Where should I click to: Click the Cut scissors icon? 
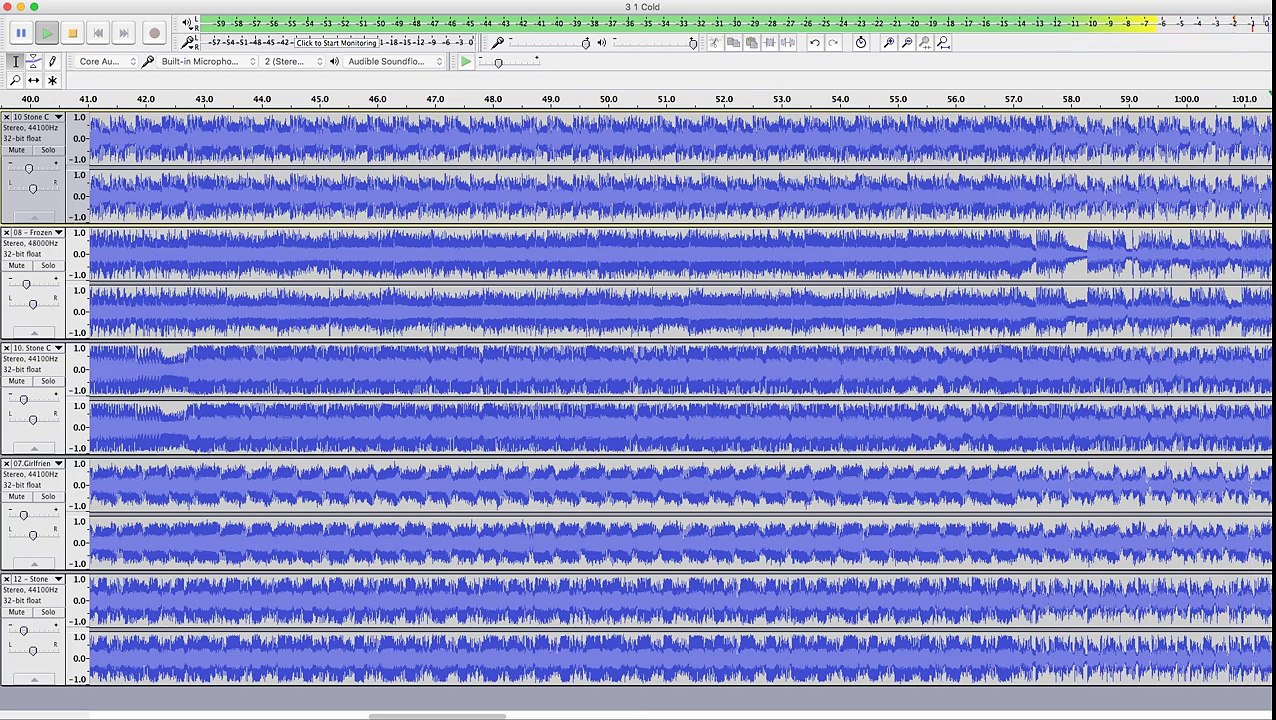click(714, 43)
